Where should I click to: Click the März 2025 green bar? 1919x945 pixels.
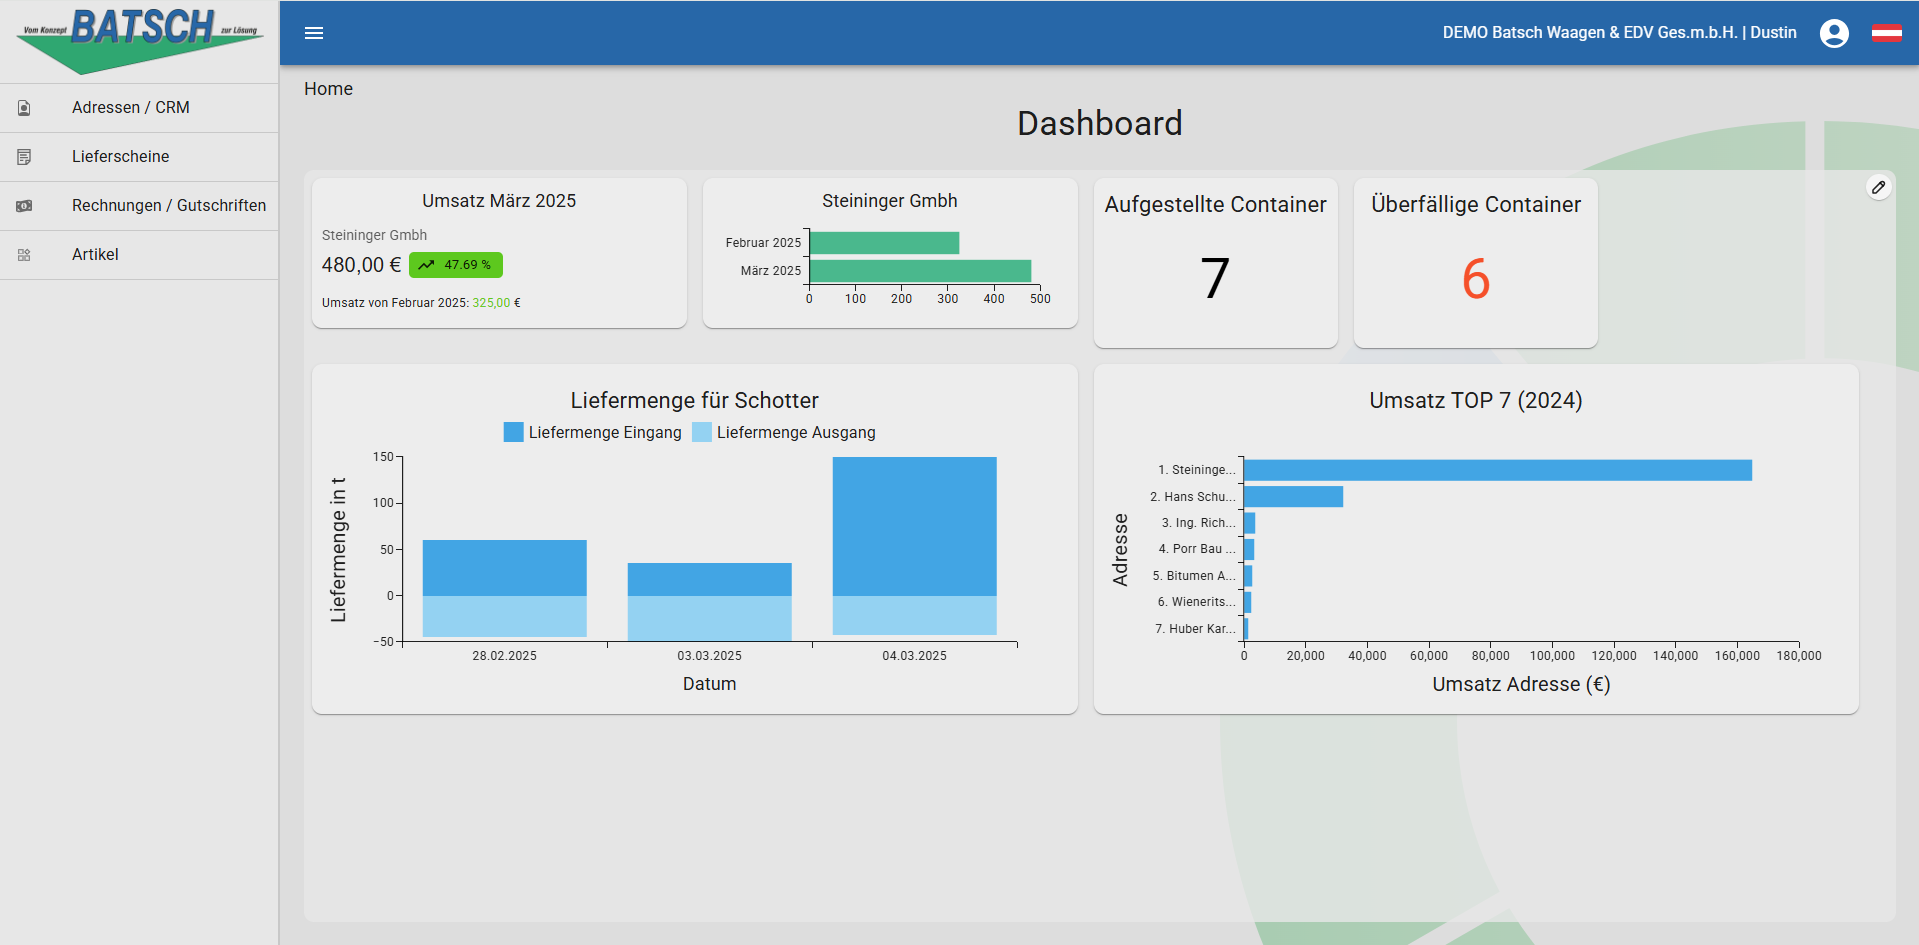(x=920, y=271)
